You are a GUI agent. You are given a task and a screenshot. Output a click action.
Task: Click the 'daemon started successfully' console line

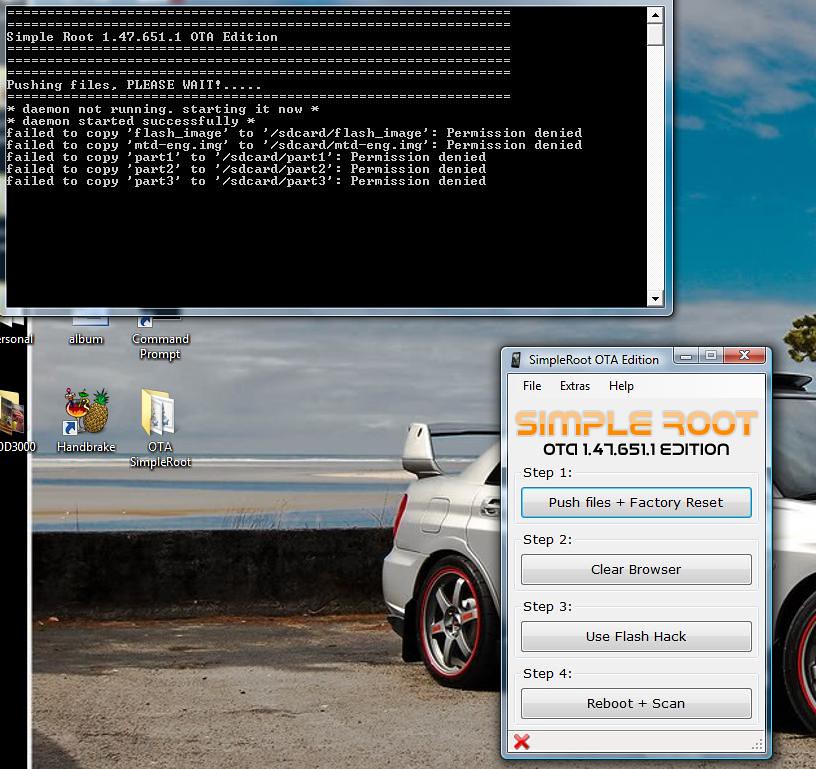[131, 121]
